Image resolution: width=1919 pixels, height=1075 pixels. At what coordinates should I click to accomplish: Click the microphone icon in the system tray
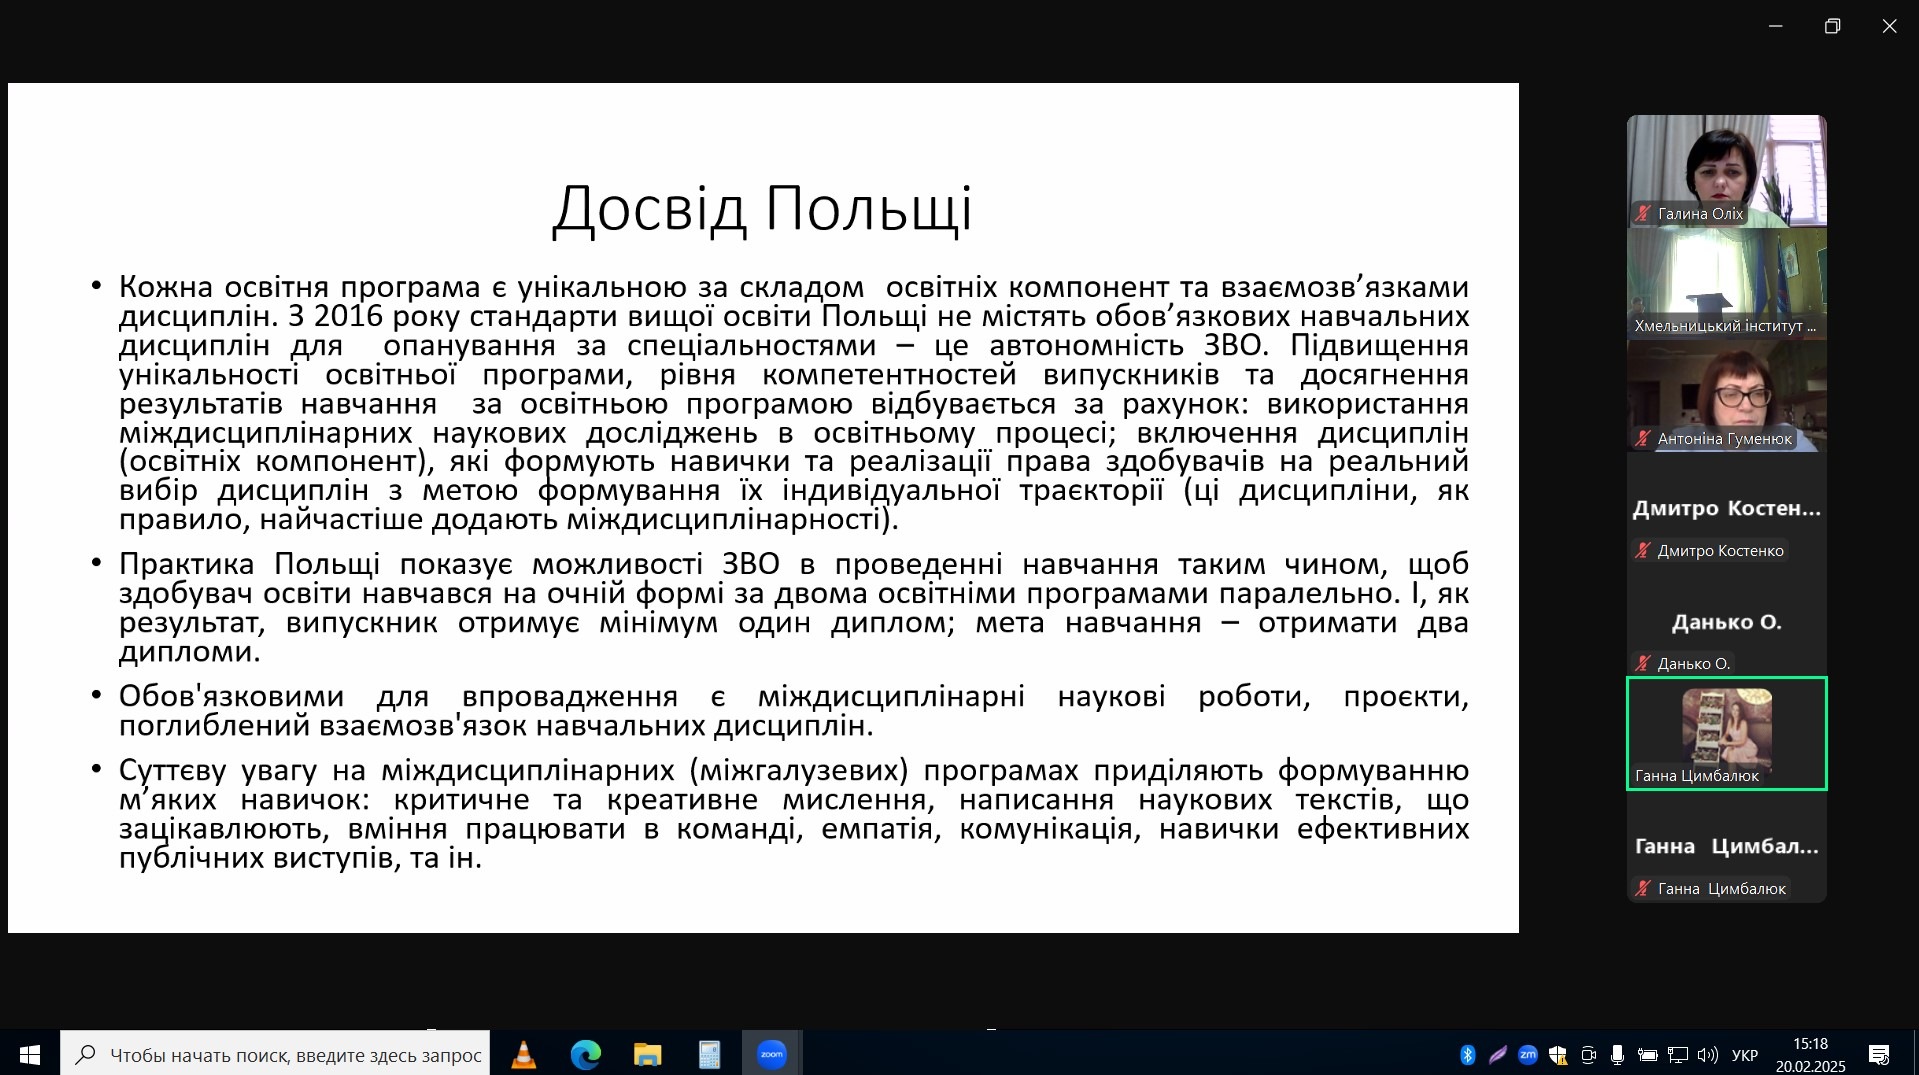1617,1054
